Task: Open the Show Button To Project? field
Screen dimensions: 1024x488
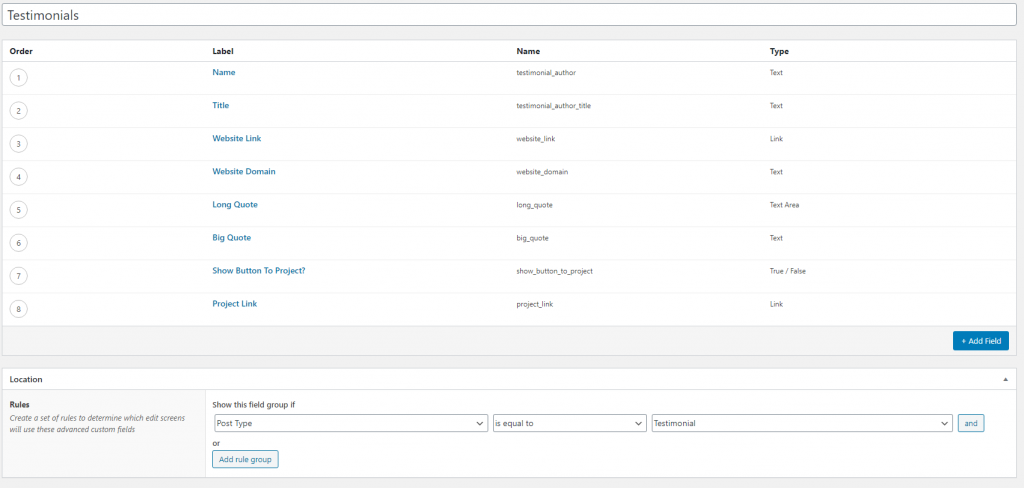Action: point(259,270)
